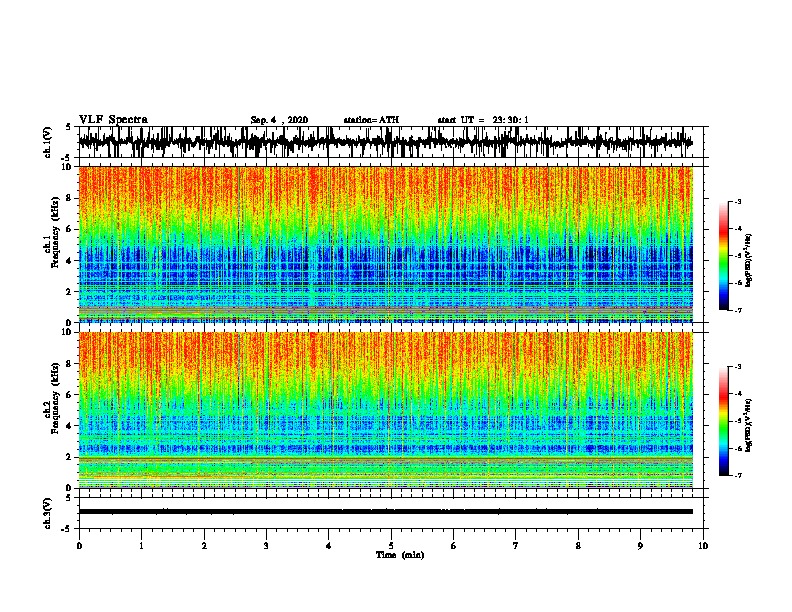
Task: Click the time axis tick label "3"
Action: 266,546
